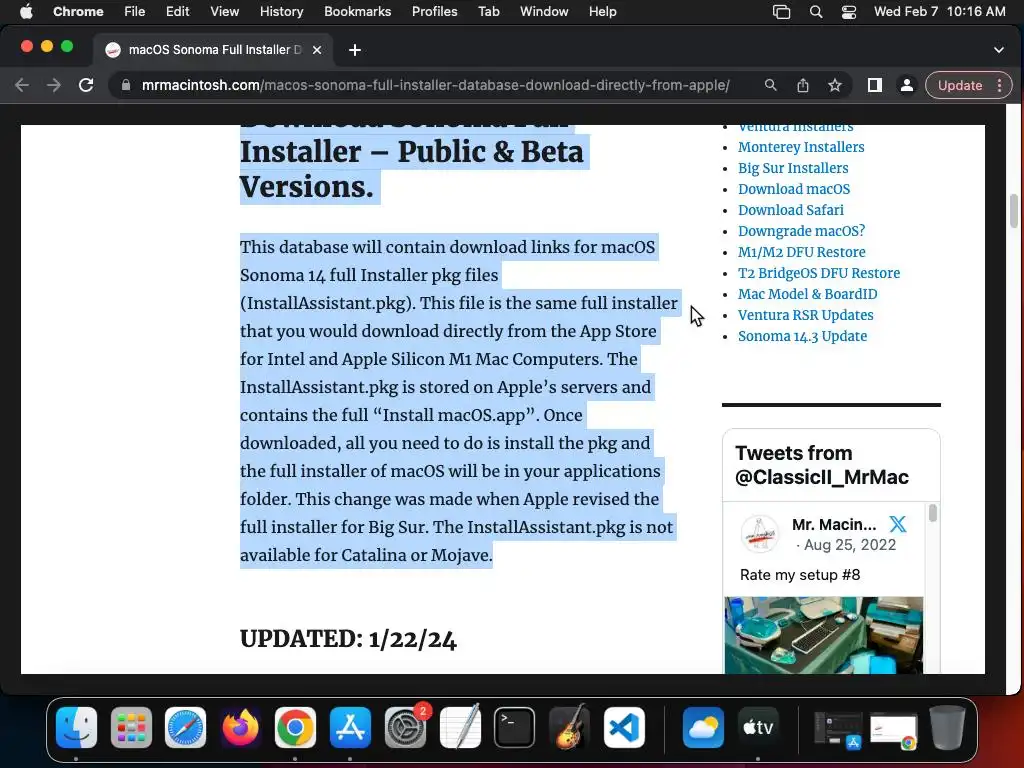Open the Bookmarks menu

pyautogui.click(x=357, y=12)
